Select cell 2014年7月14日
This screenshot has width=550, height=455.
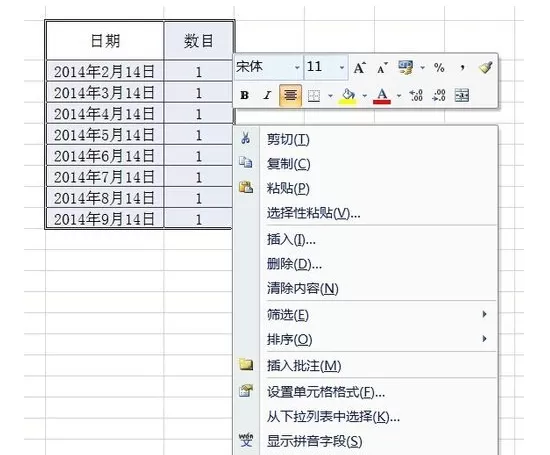tap(105, 176)
